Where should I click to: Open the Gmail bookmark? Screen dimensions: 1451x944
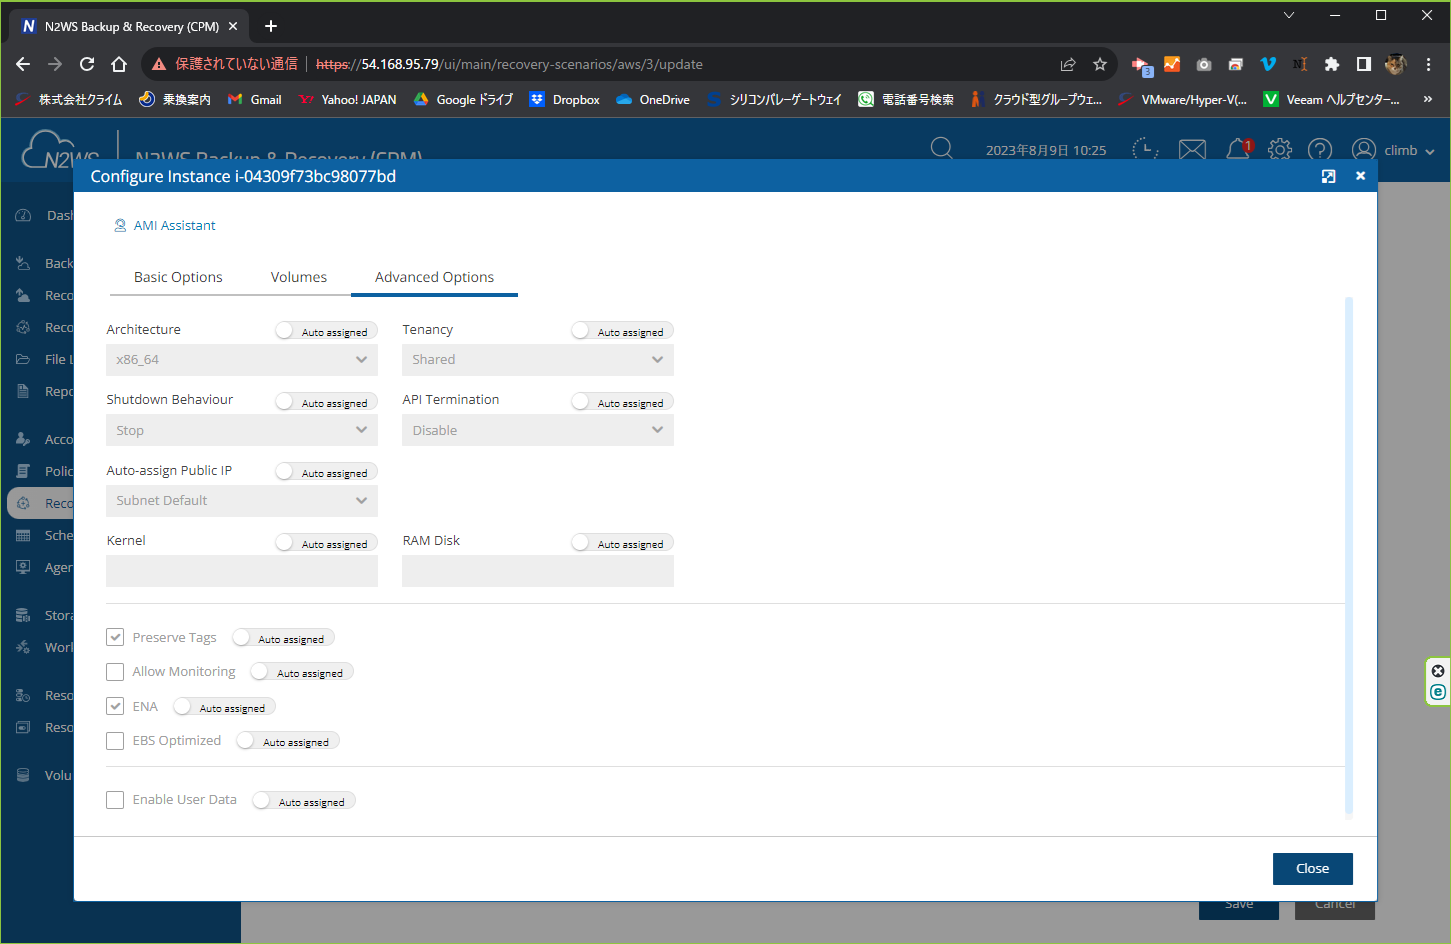pyautogui.click(x=254, y=99)
